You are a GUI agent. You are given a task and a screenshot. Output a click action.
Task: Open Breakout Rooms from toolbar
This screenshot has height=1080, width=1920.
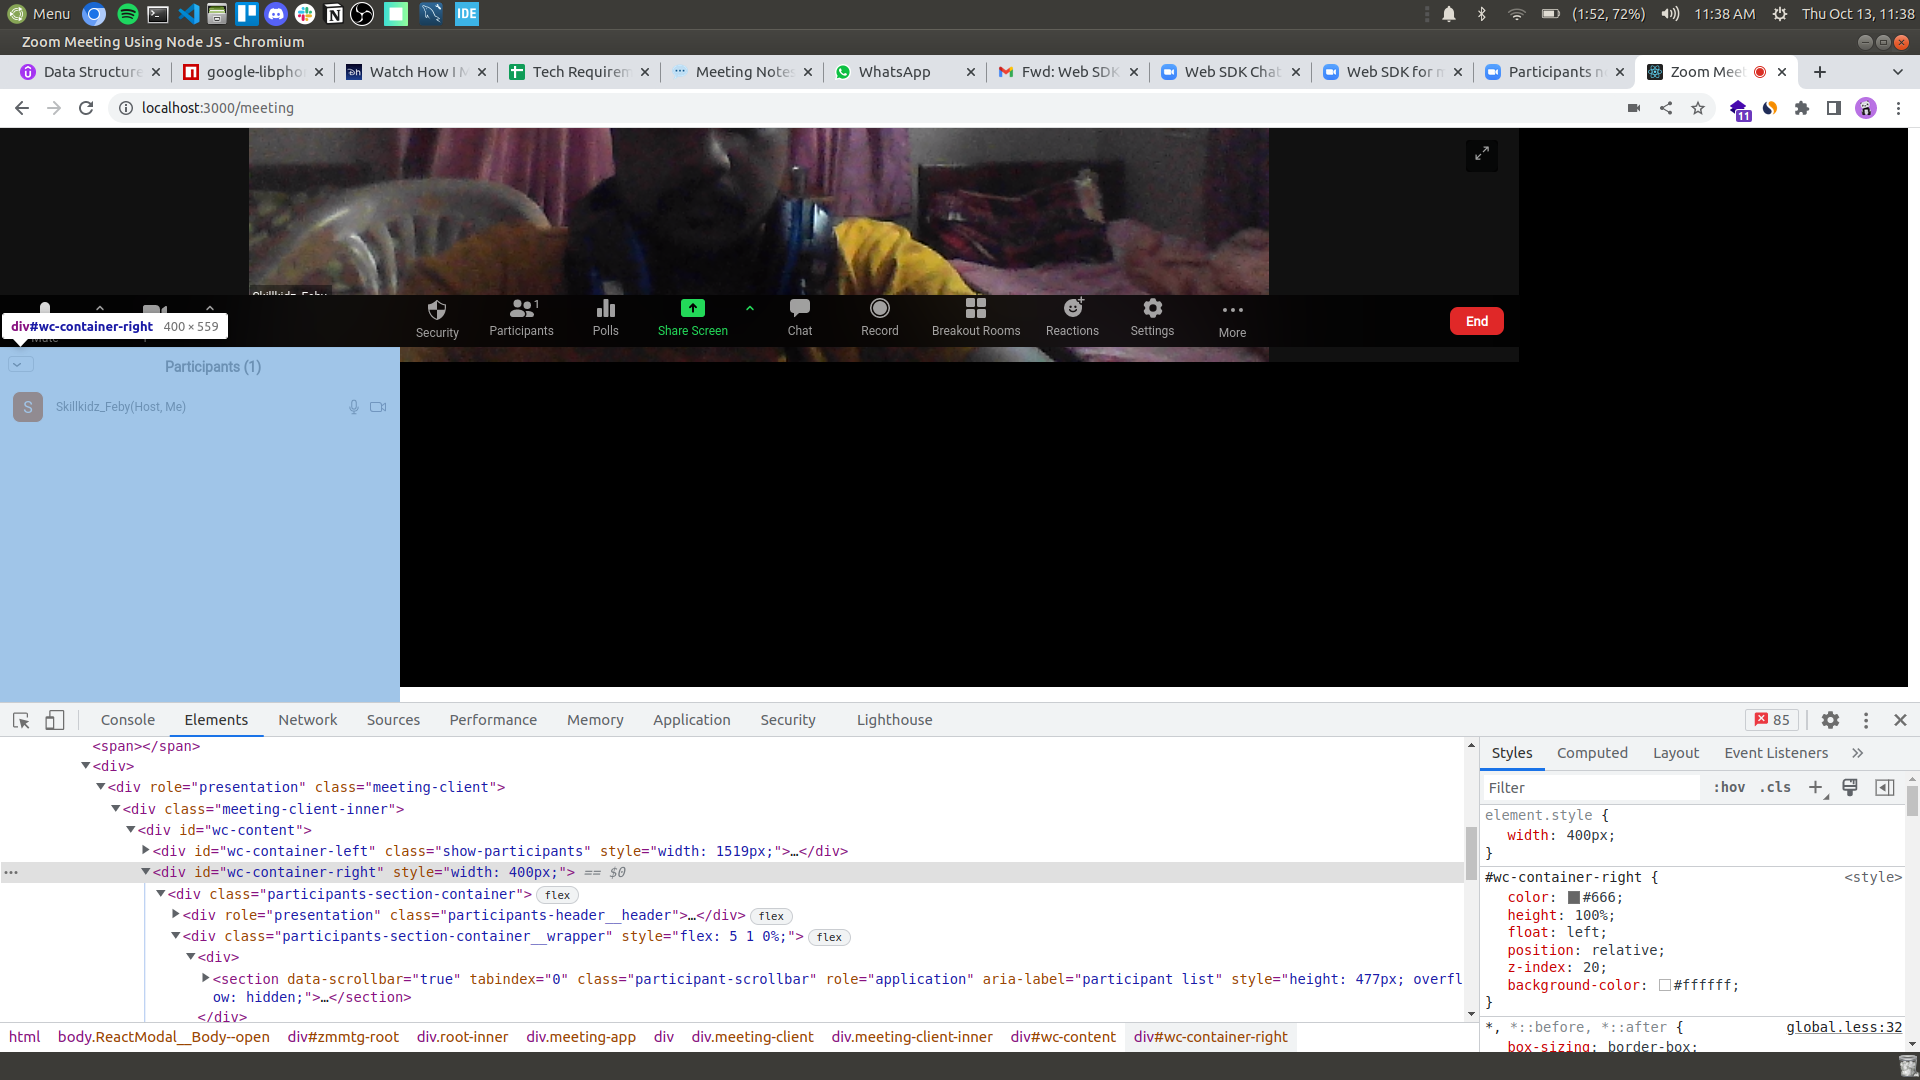coord(975,309)
